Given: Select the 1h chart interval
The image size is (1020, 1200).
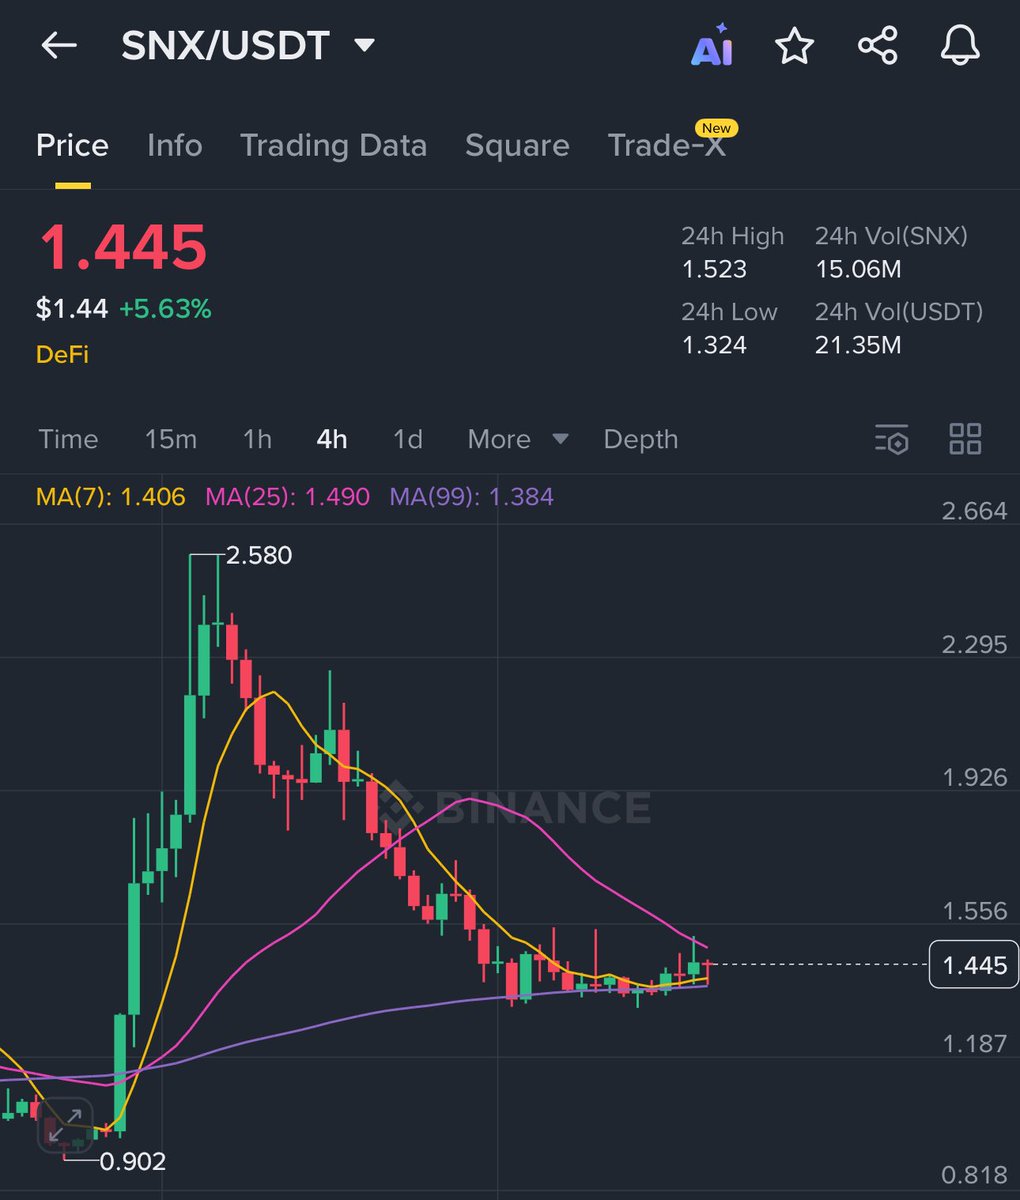Looking at the screenshot, I should click(257, 439).
